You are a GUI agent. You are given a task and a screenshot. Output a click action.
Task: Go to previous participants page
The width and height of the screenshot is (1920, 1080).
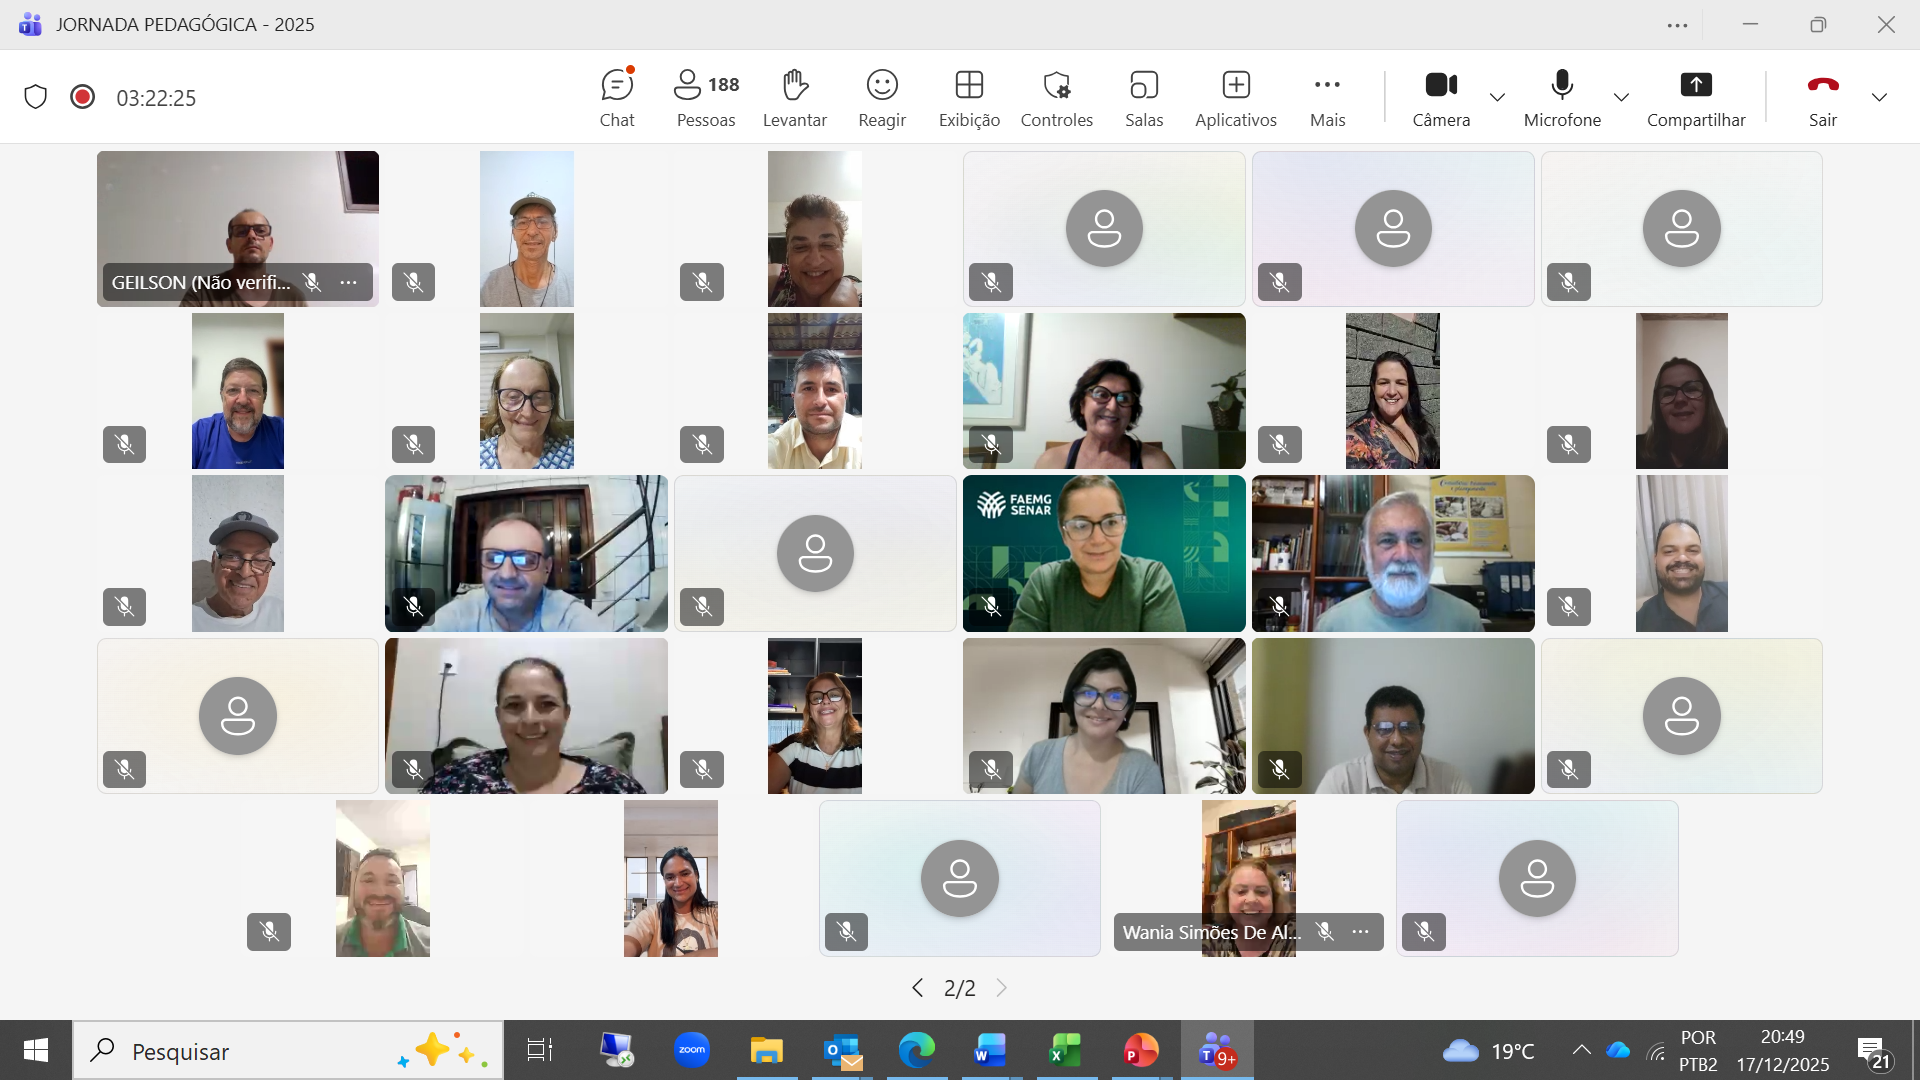[x=917, y=988]
